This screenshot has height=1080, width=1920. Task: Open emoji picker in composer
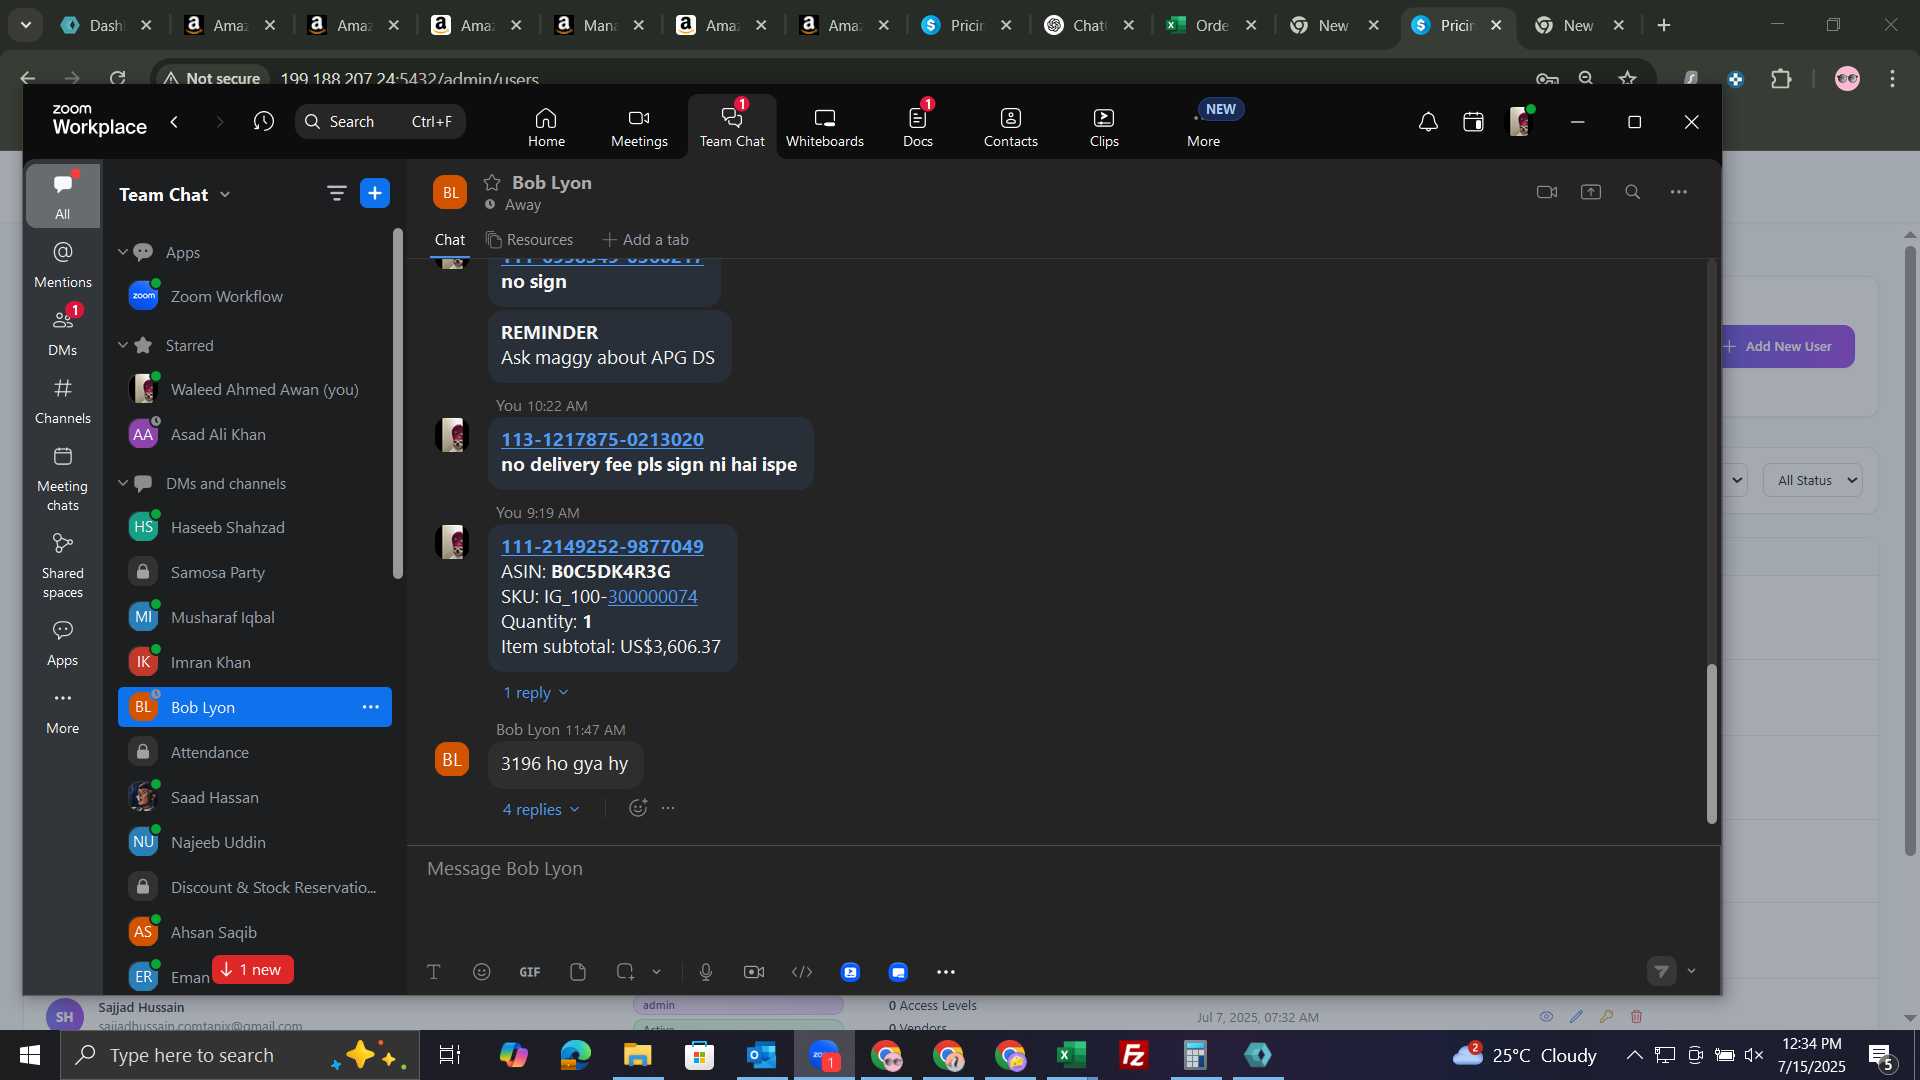click(482, 972)
